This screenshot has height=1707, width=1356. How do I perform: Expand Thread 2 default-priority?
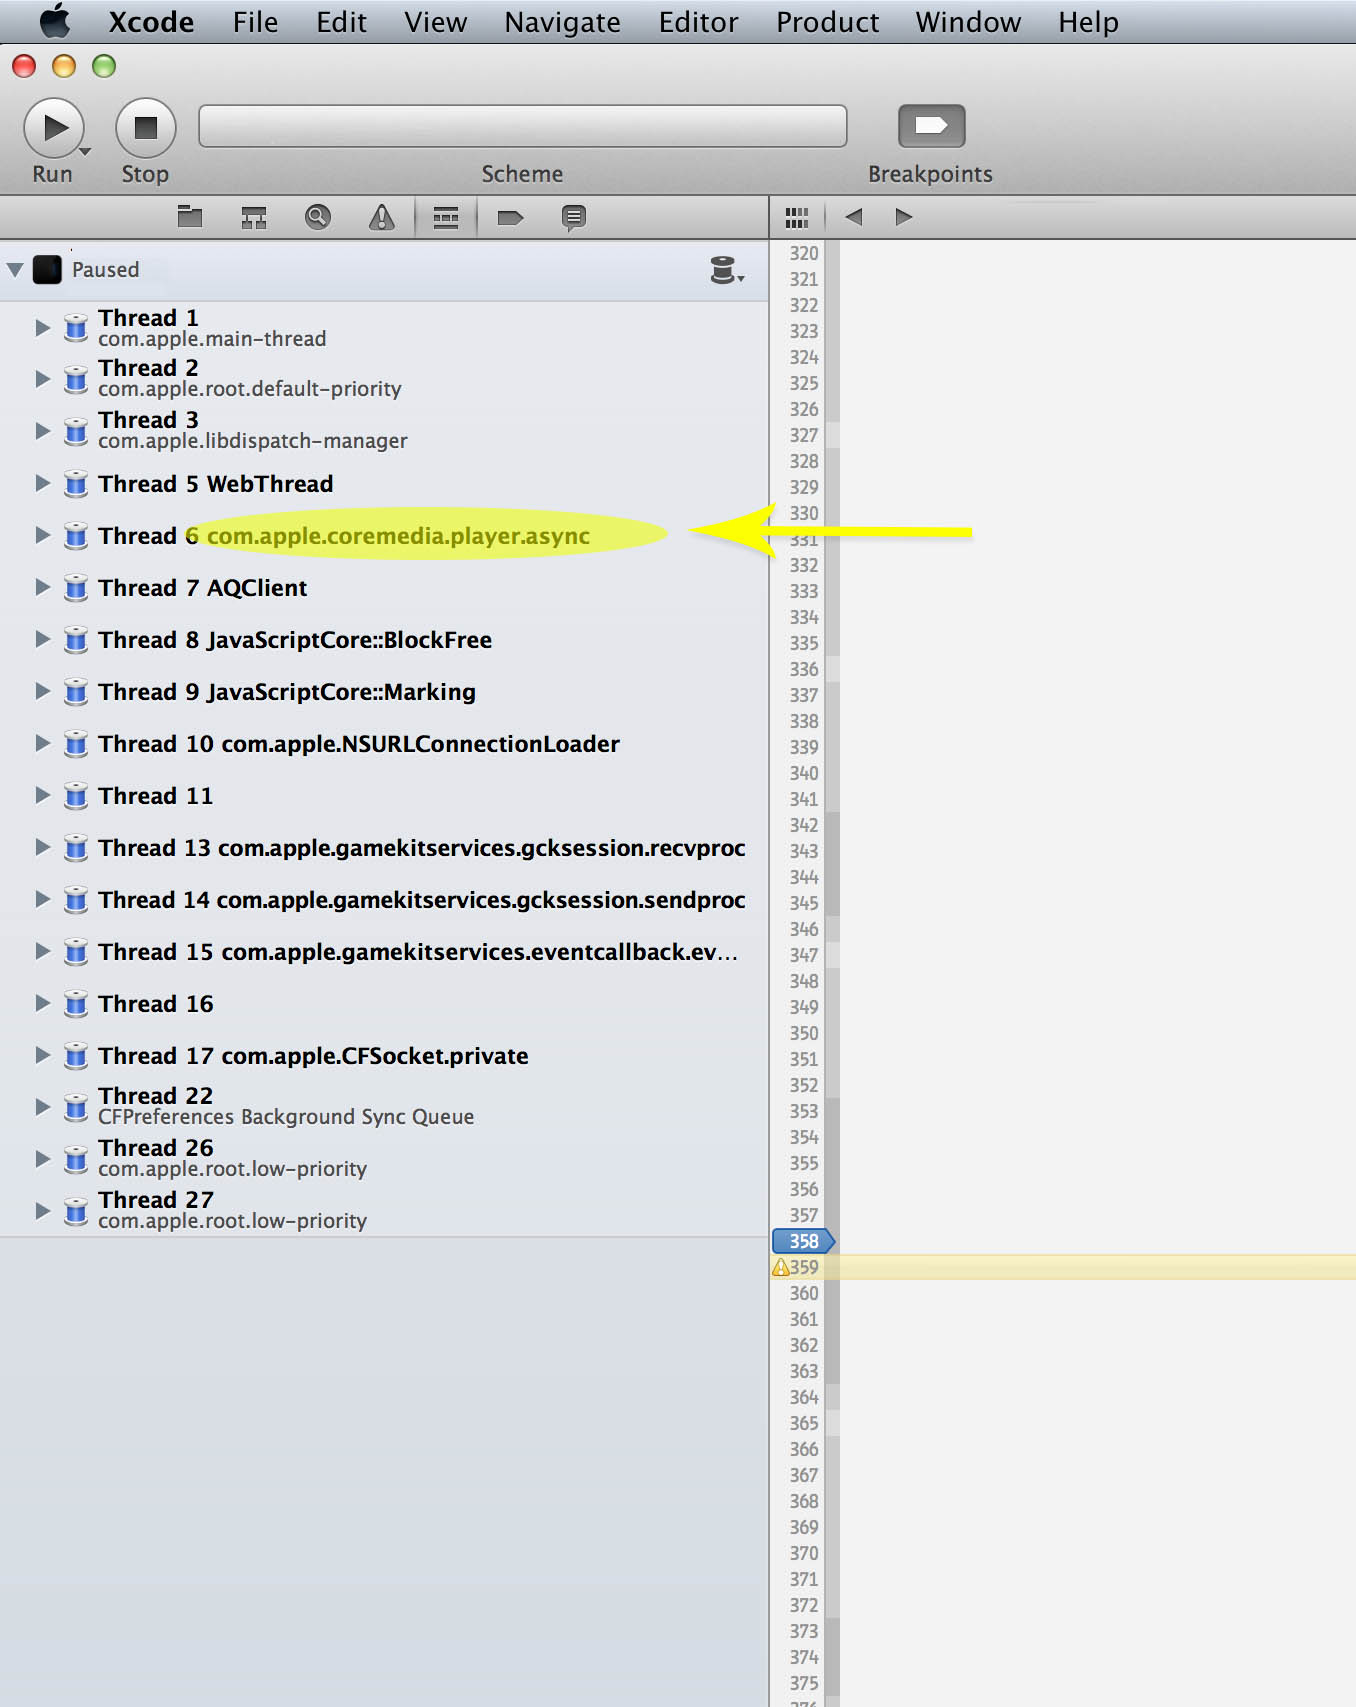tap(42, 378)
